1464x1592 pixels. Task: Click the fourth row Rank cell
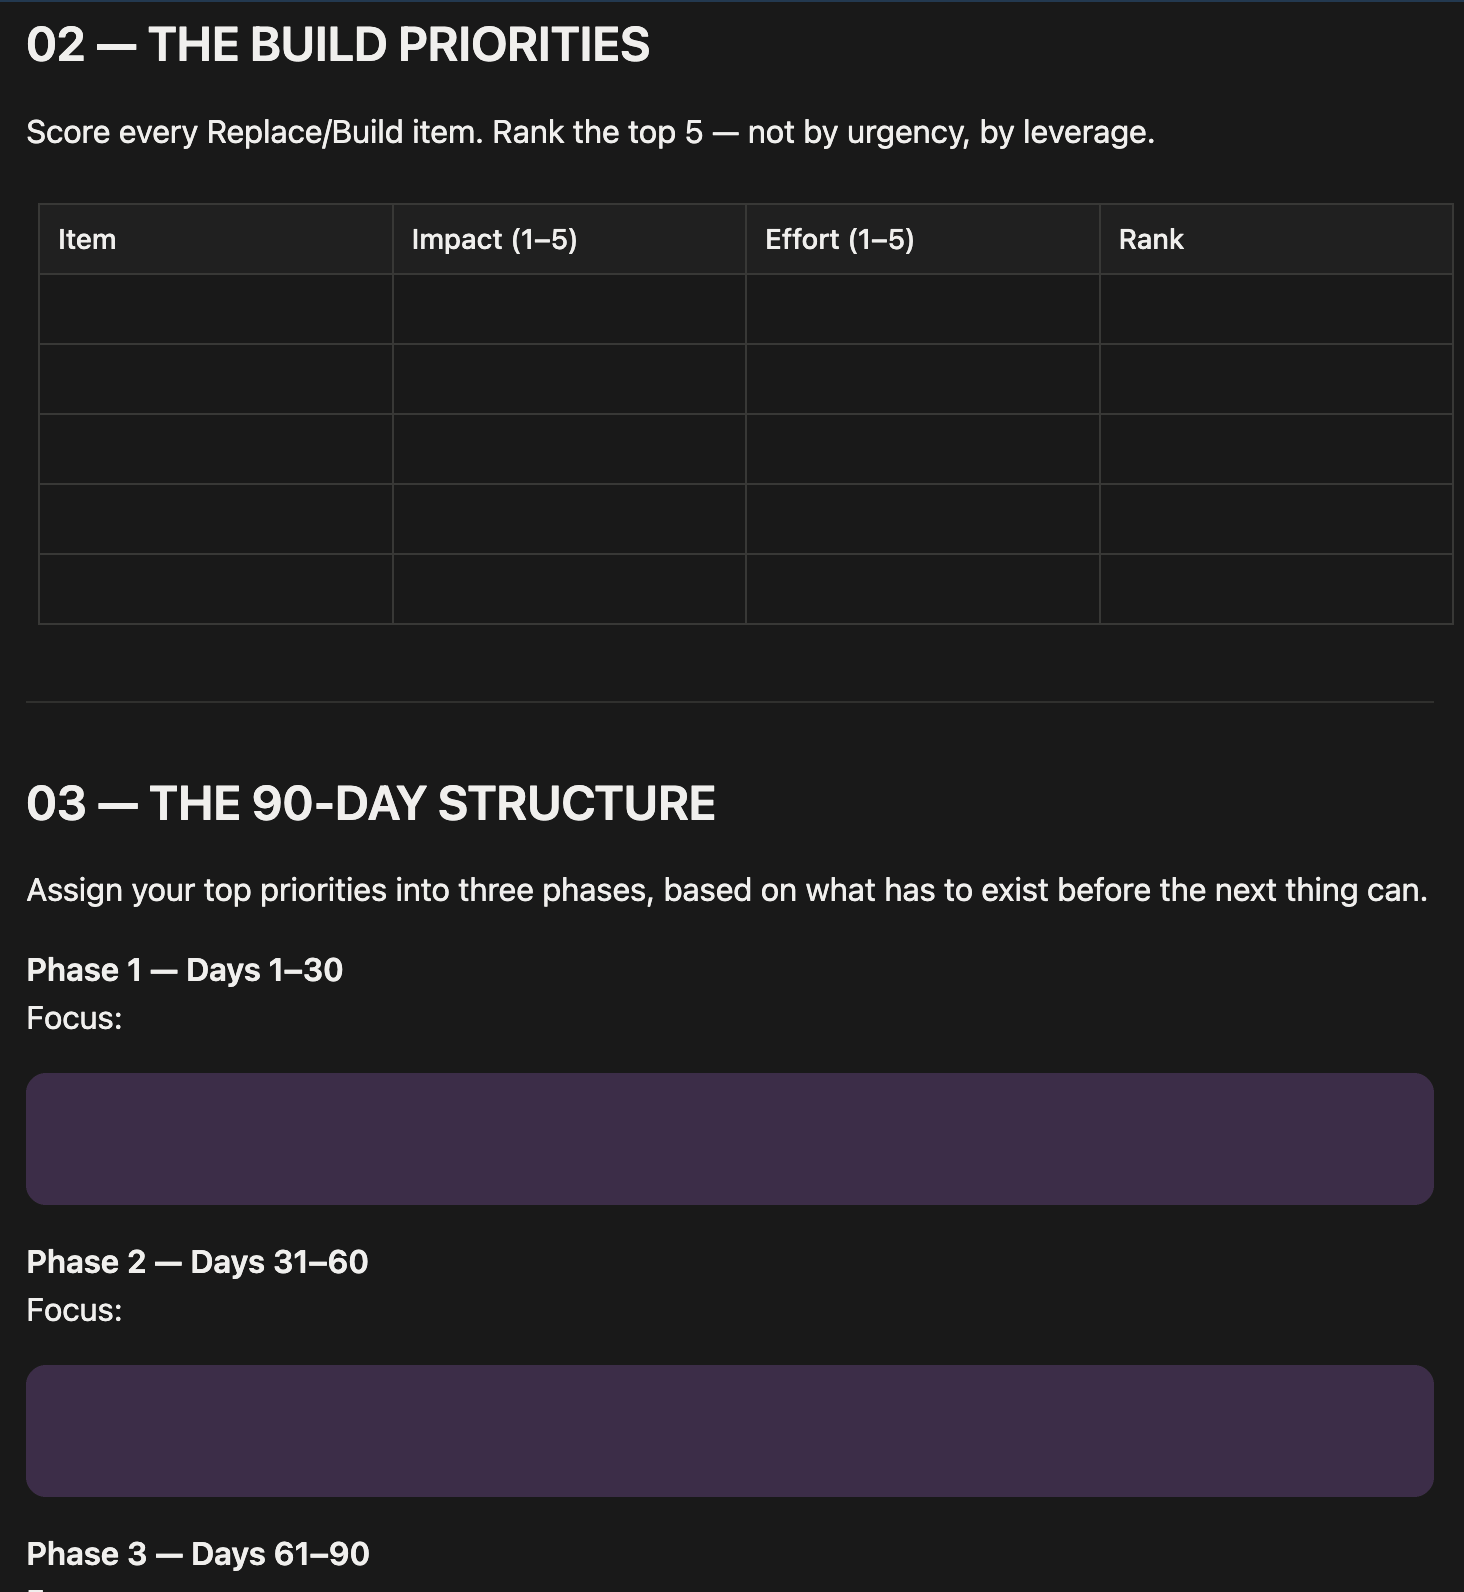coord(1276,519)
